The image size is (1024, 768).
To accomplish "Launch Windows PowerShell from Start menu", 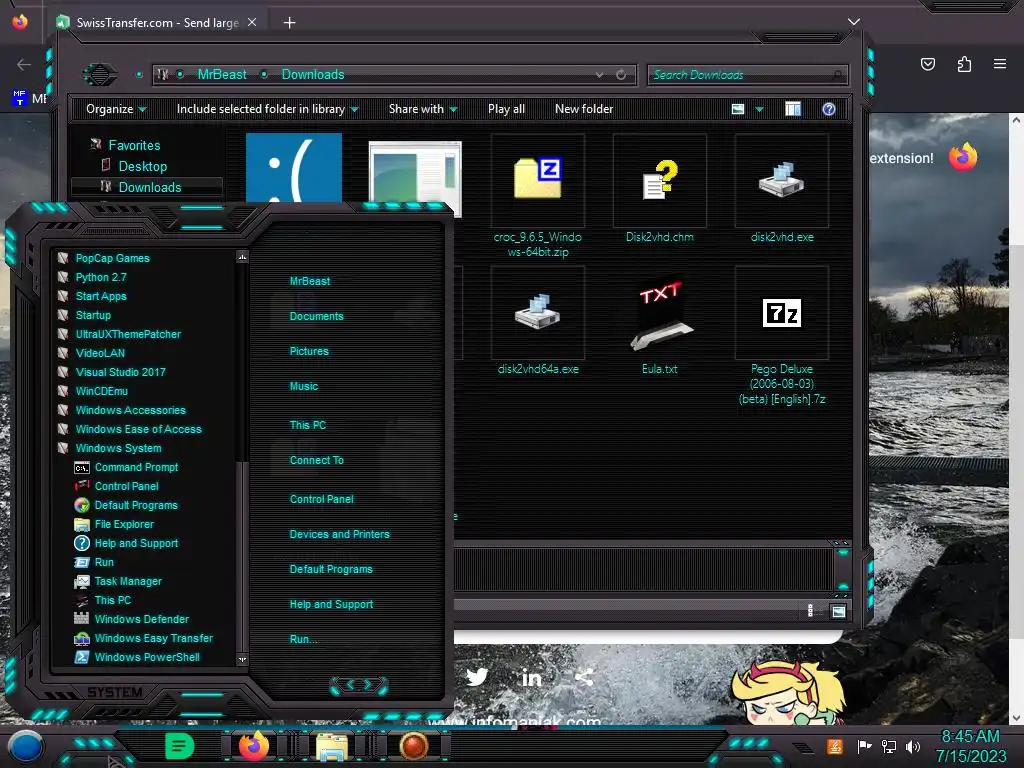I will 147,657.
